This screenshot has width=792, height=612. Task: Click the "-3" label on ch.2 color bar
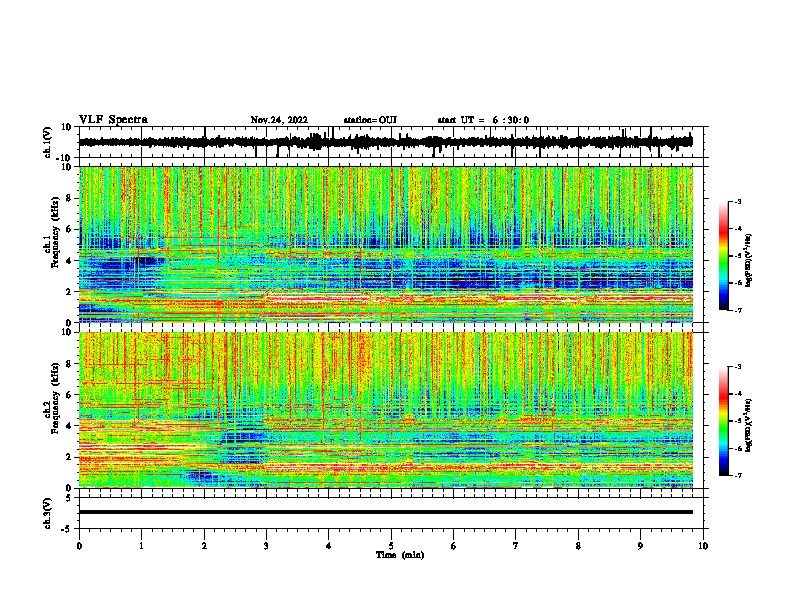tap(737, 367)
